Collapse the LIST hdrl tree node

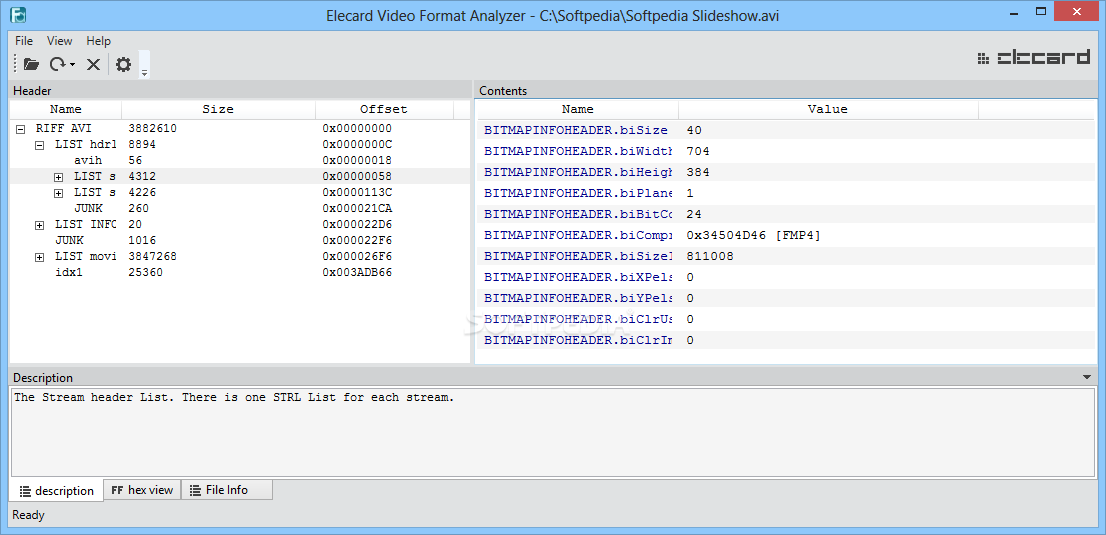click(x=40, y=145)
